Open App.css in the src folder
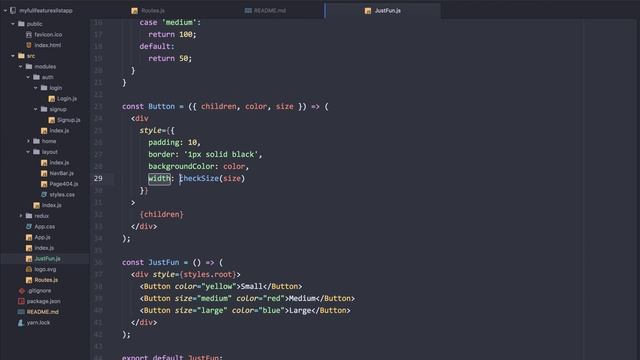 (44, 227)
